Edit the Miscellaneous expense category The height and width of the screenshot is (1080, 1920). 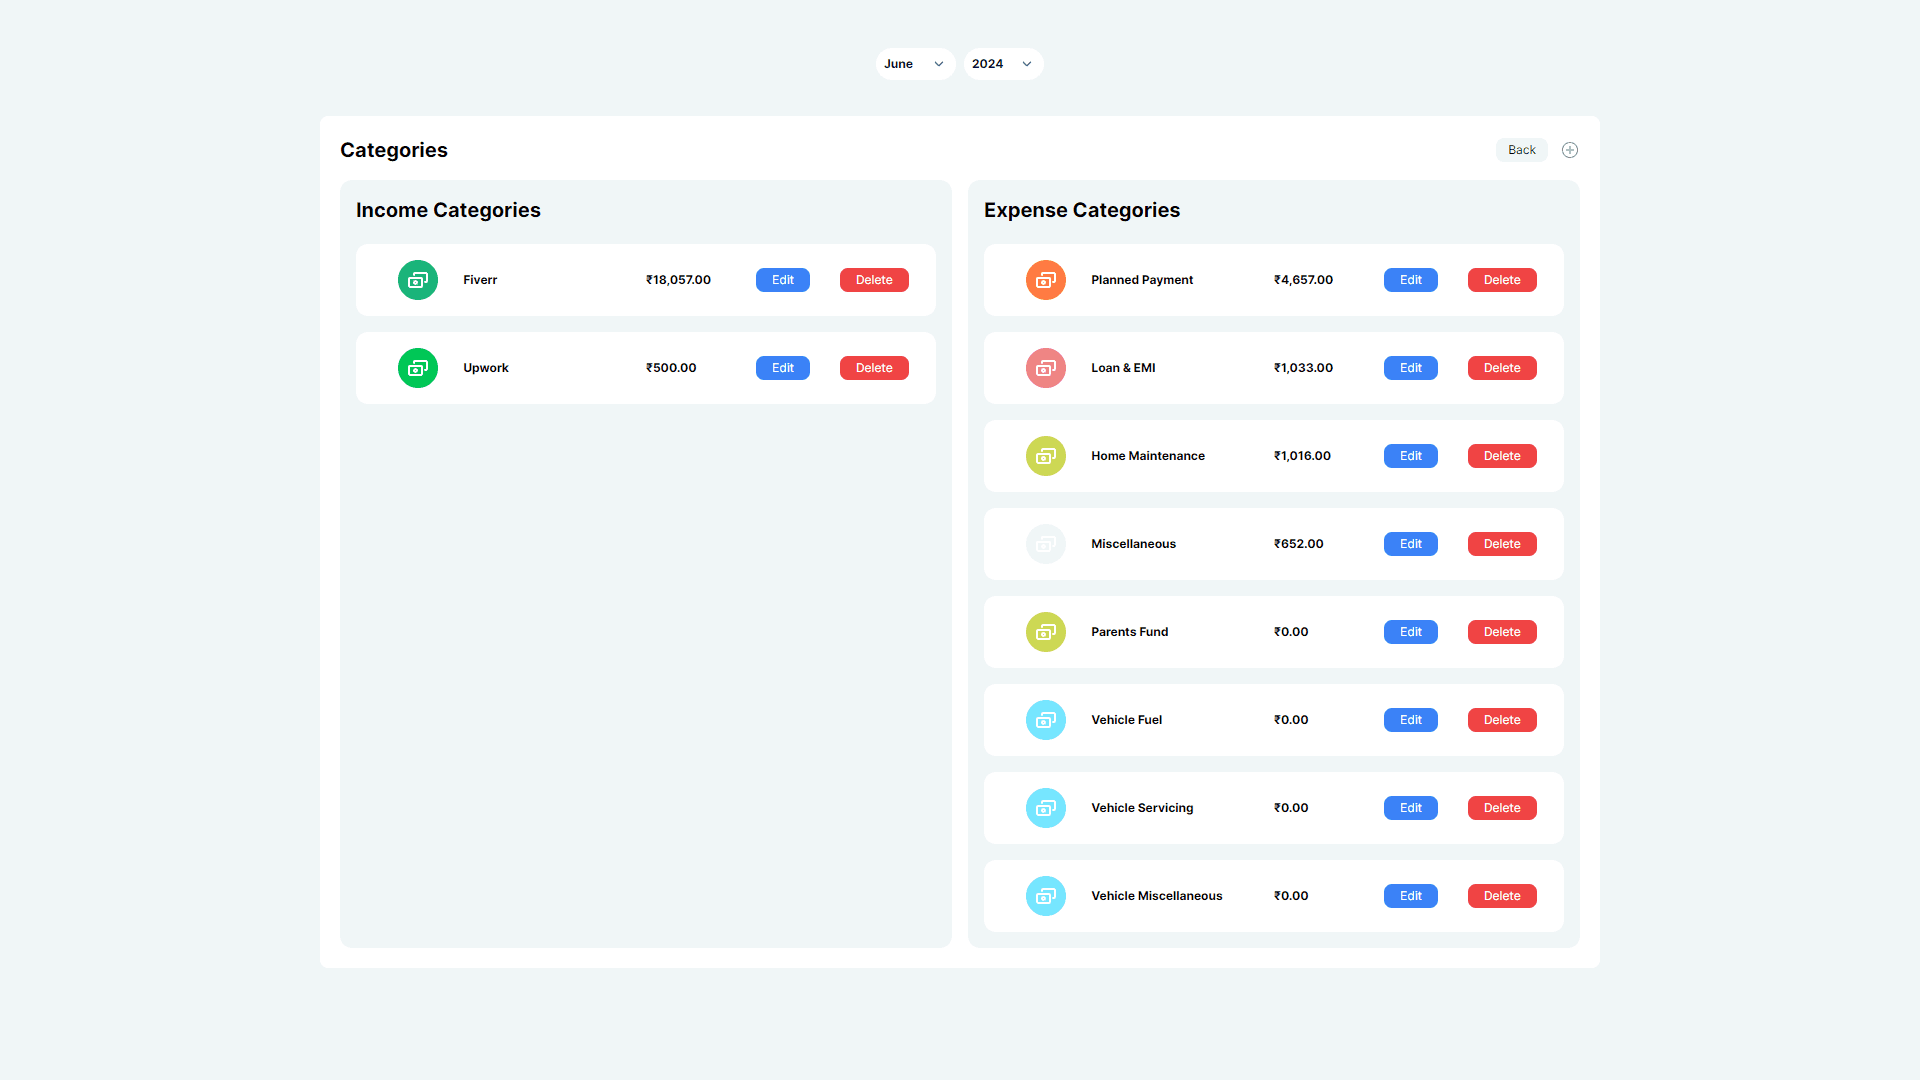tap(1410, 543)
